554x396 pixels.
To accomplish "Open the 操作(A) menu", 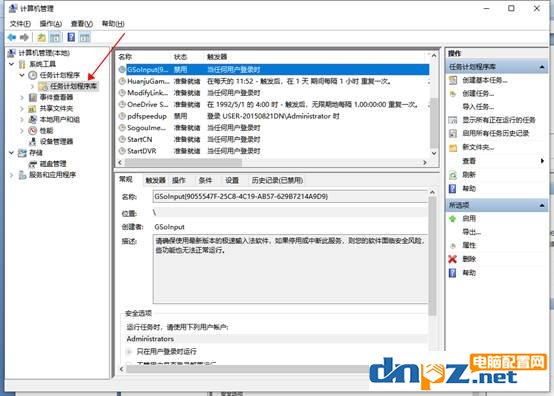I will tap(51, 24).
